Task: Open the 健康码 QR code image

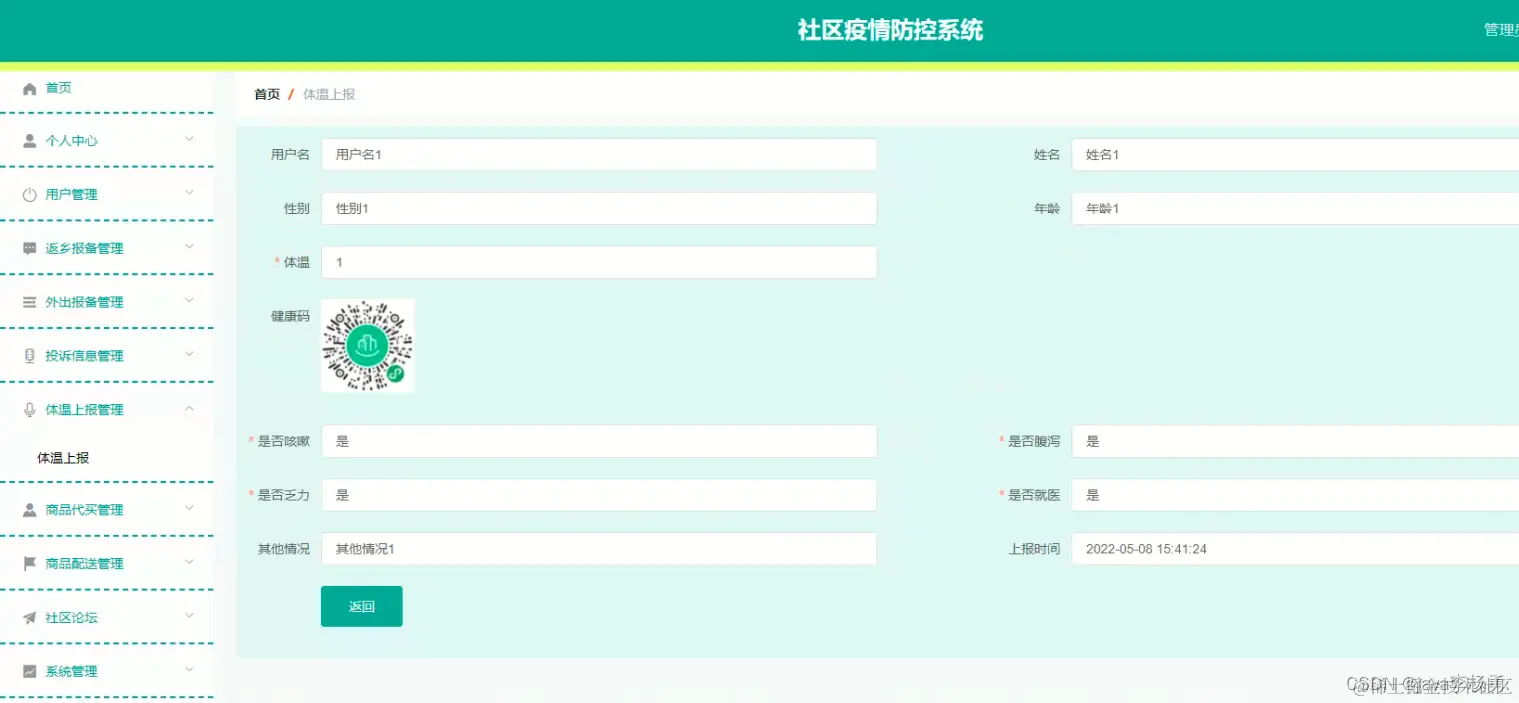Action: 368,346
